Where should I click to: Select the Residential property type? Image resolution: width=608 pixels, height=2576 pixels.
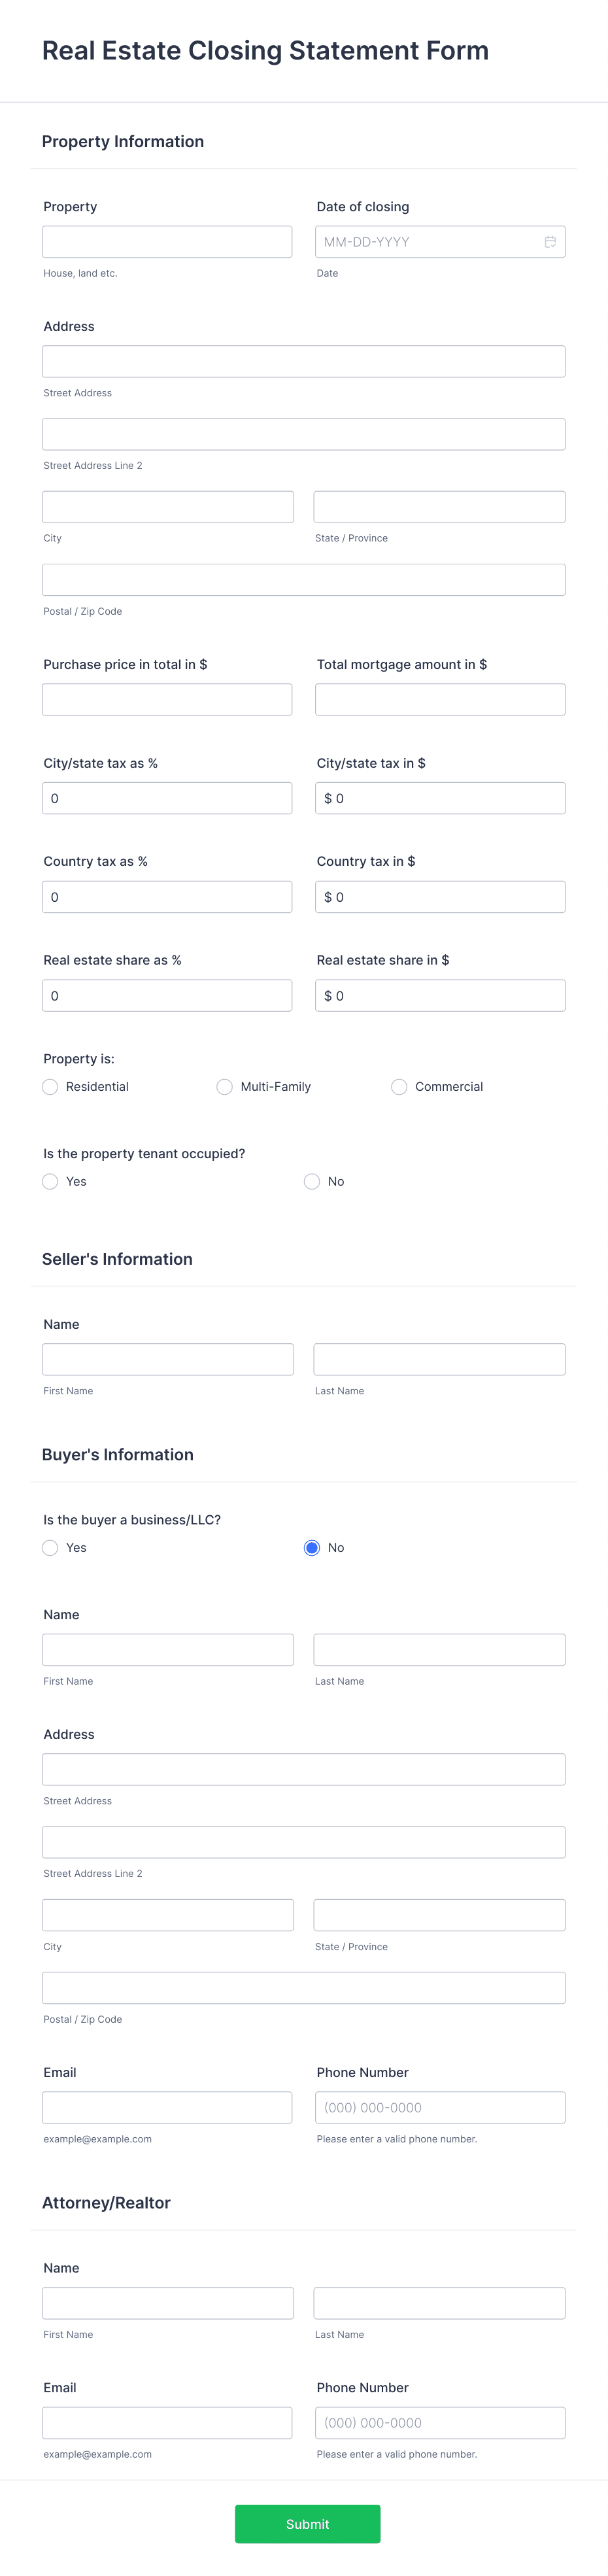(x=50, y=1086)
